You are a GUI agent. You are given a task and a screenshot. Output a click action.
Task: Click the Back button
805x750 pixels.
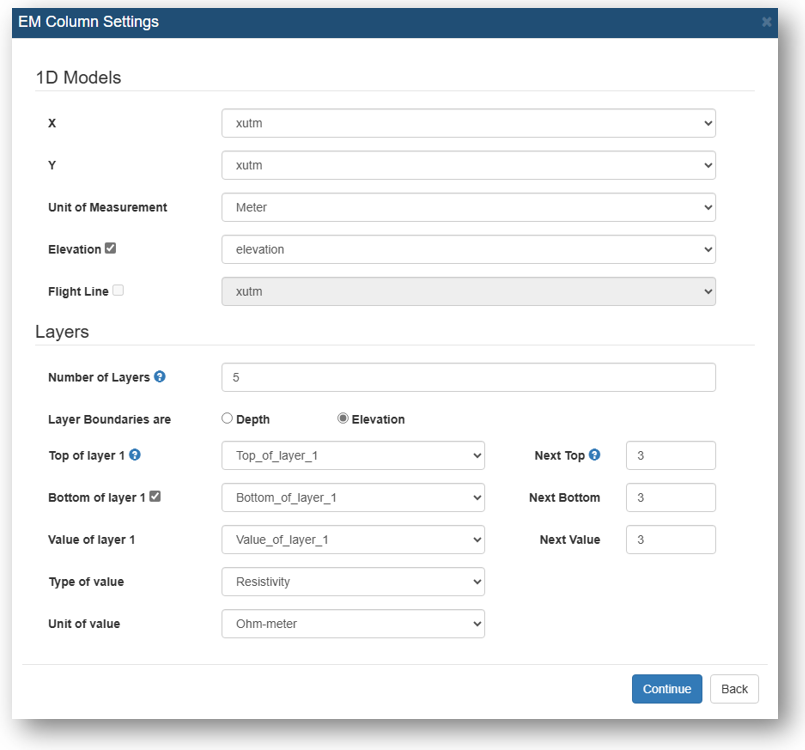pyautogui.click(x=734, y=689)
